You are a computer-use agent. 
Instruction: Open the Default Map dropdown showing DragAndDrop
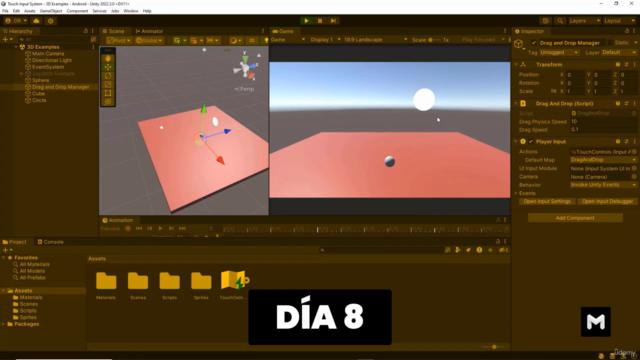603,160
